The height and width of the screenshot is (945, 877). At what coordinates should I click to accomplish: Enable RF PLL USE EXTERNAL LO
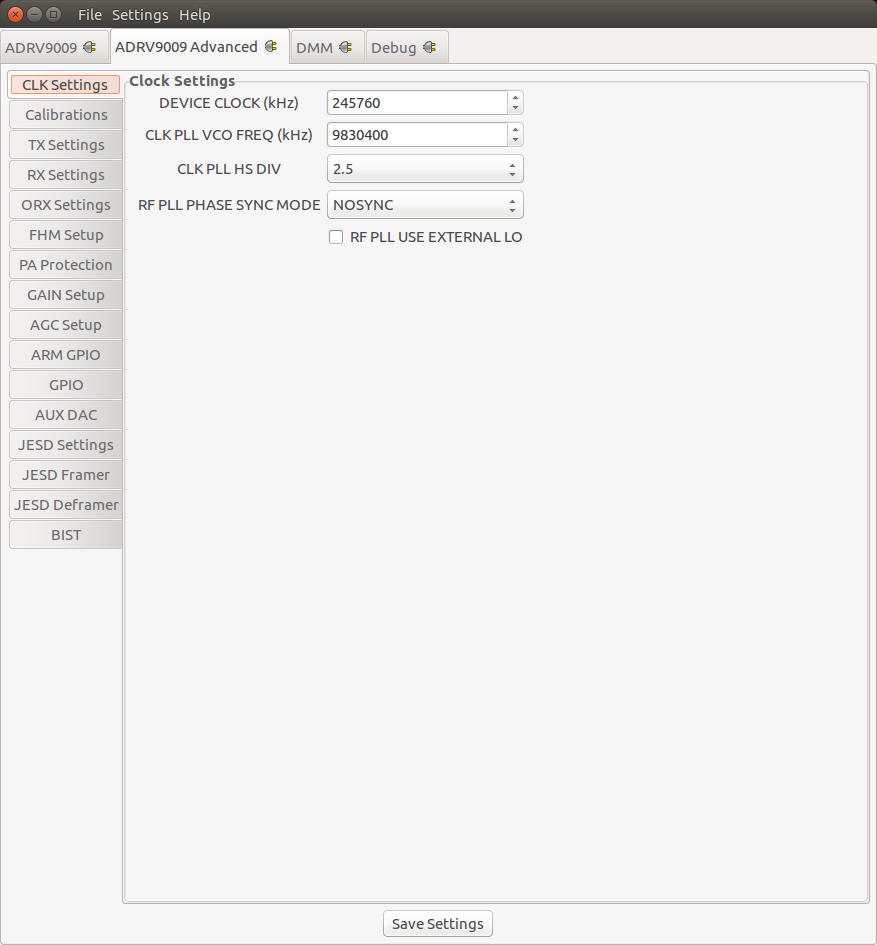click(x=336, y=237)
